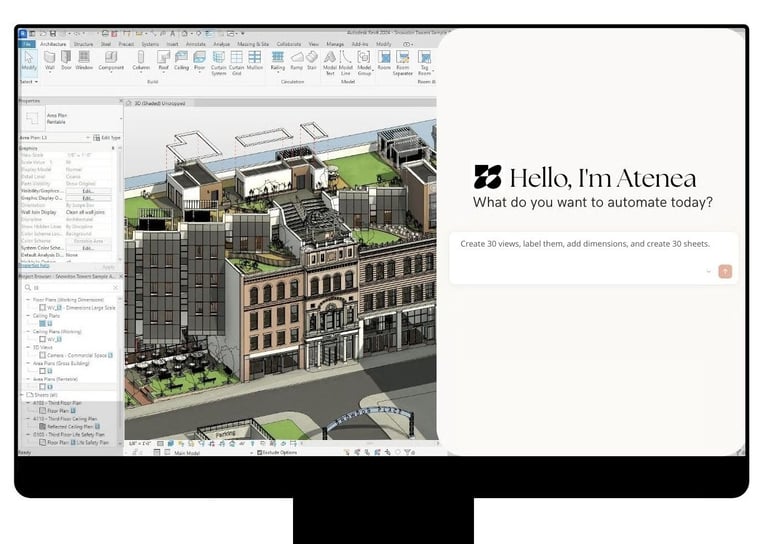Toggle the Exclude Options checkbox
Screen dimensions: 768x544
pyautogui.click(x=260, y=452)
